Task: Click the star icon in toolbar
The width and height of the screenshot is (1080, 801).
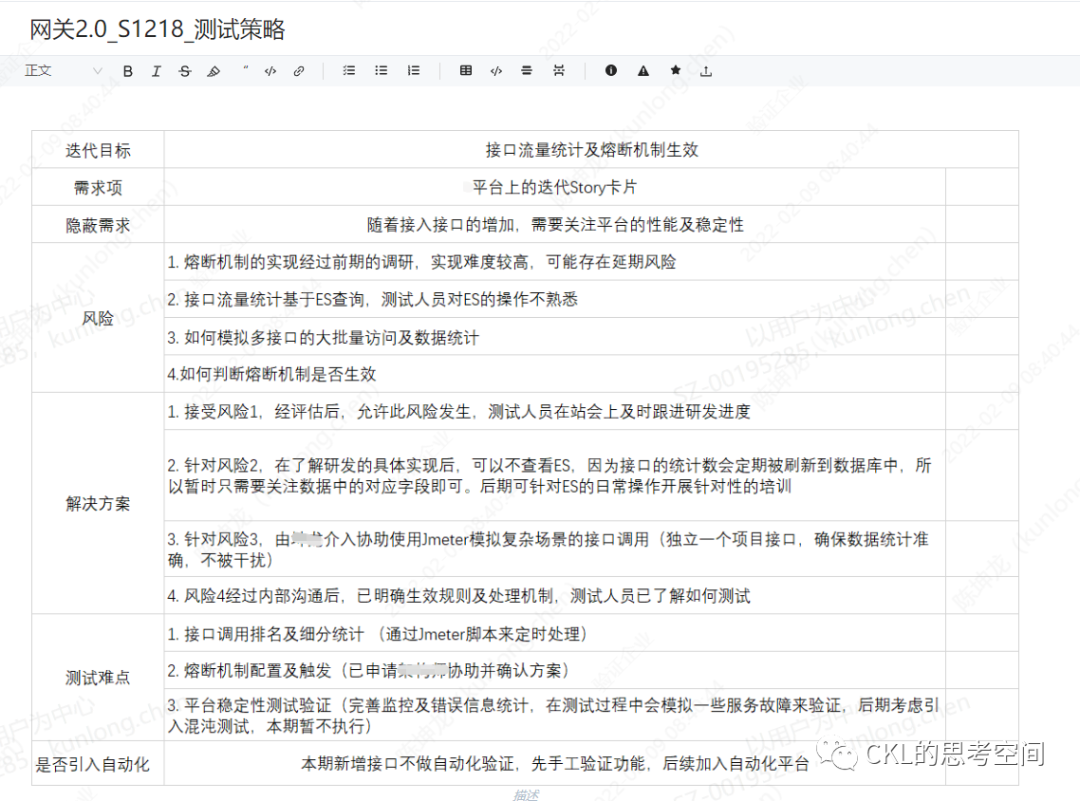Action: pos(675,70)
